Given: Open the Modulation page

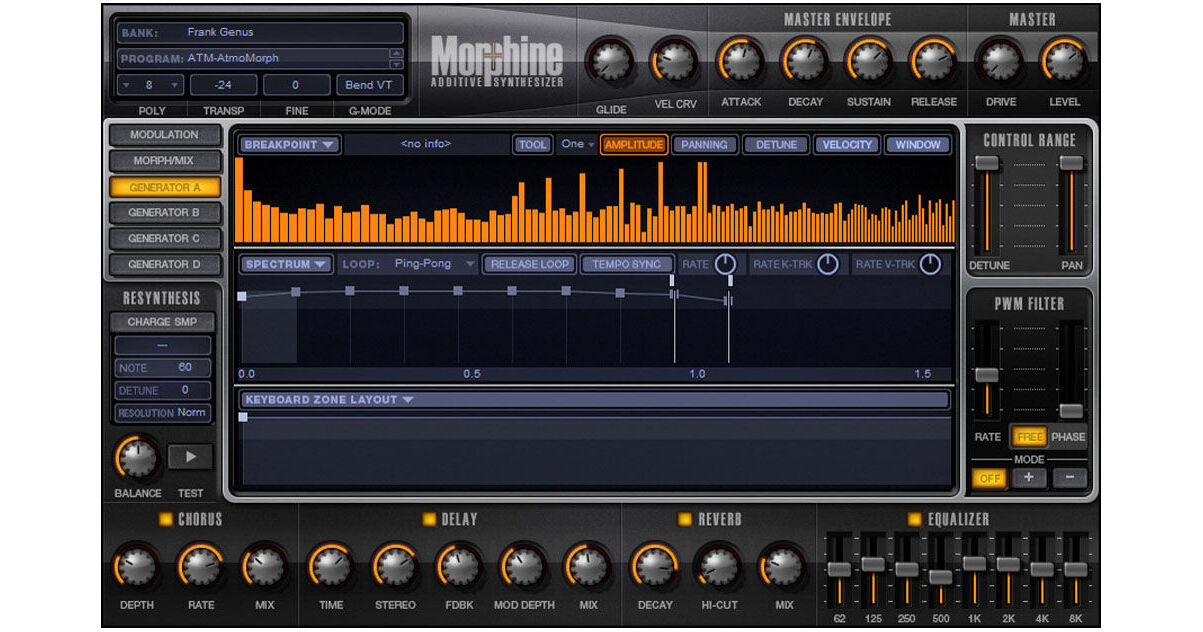Looking at the screenshot, I should (x=164, y=135).
